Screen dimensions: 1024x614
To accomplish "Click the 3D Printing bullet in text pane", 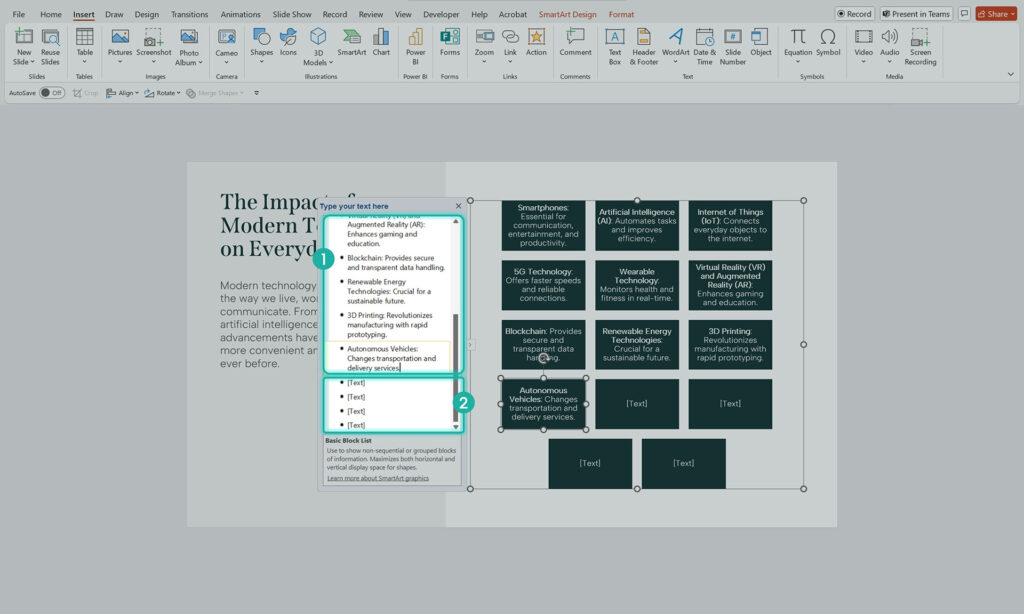I will [x=389, y=325].
